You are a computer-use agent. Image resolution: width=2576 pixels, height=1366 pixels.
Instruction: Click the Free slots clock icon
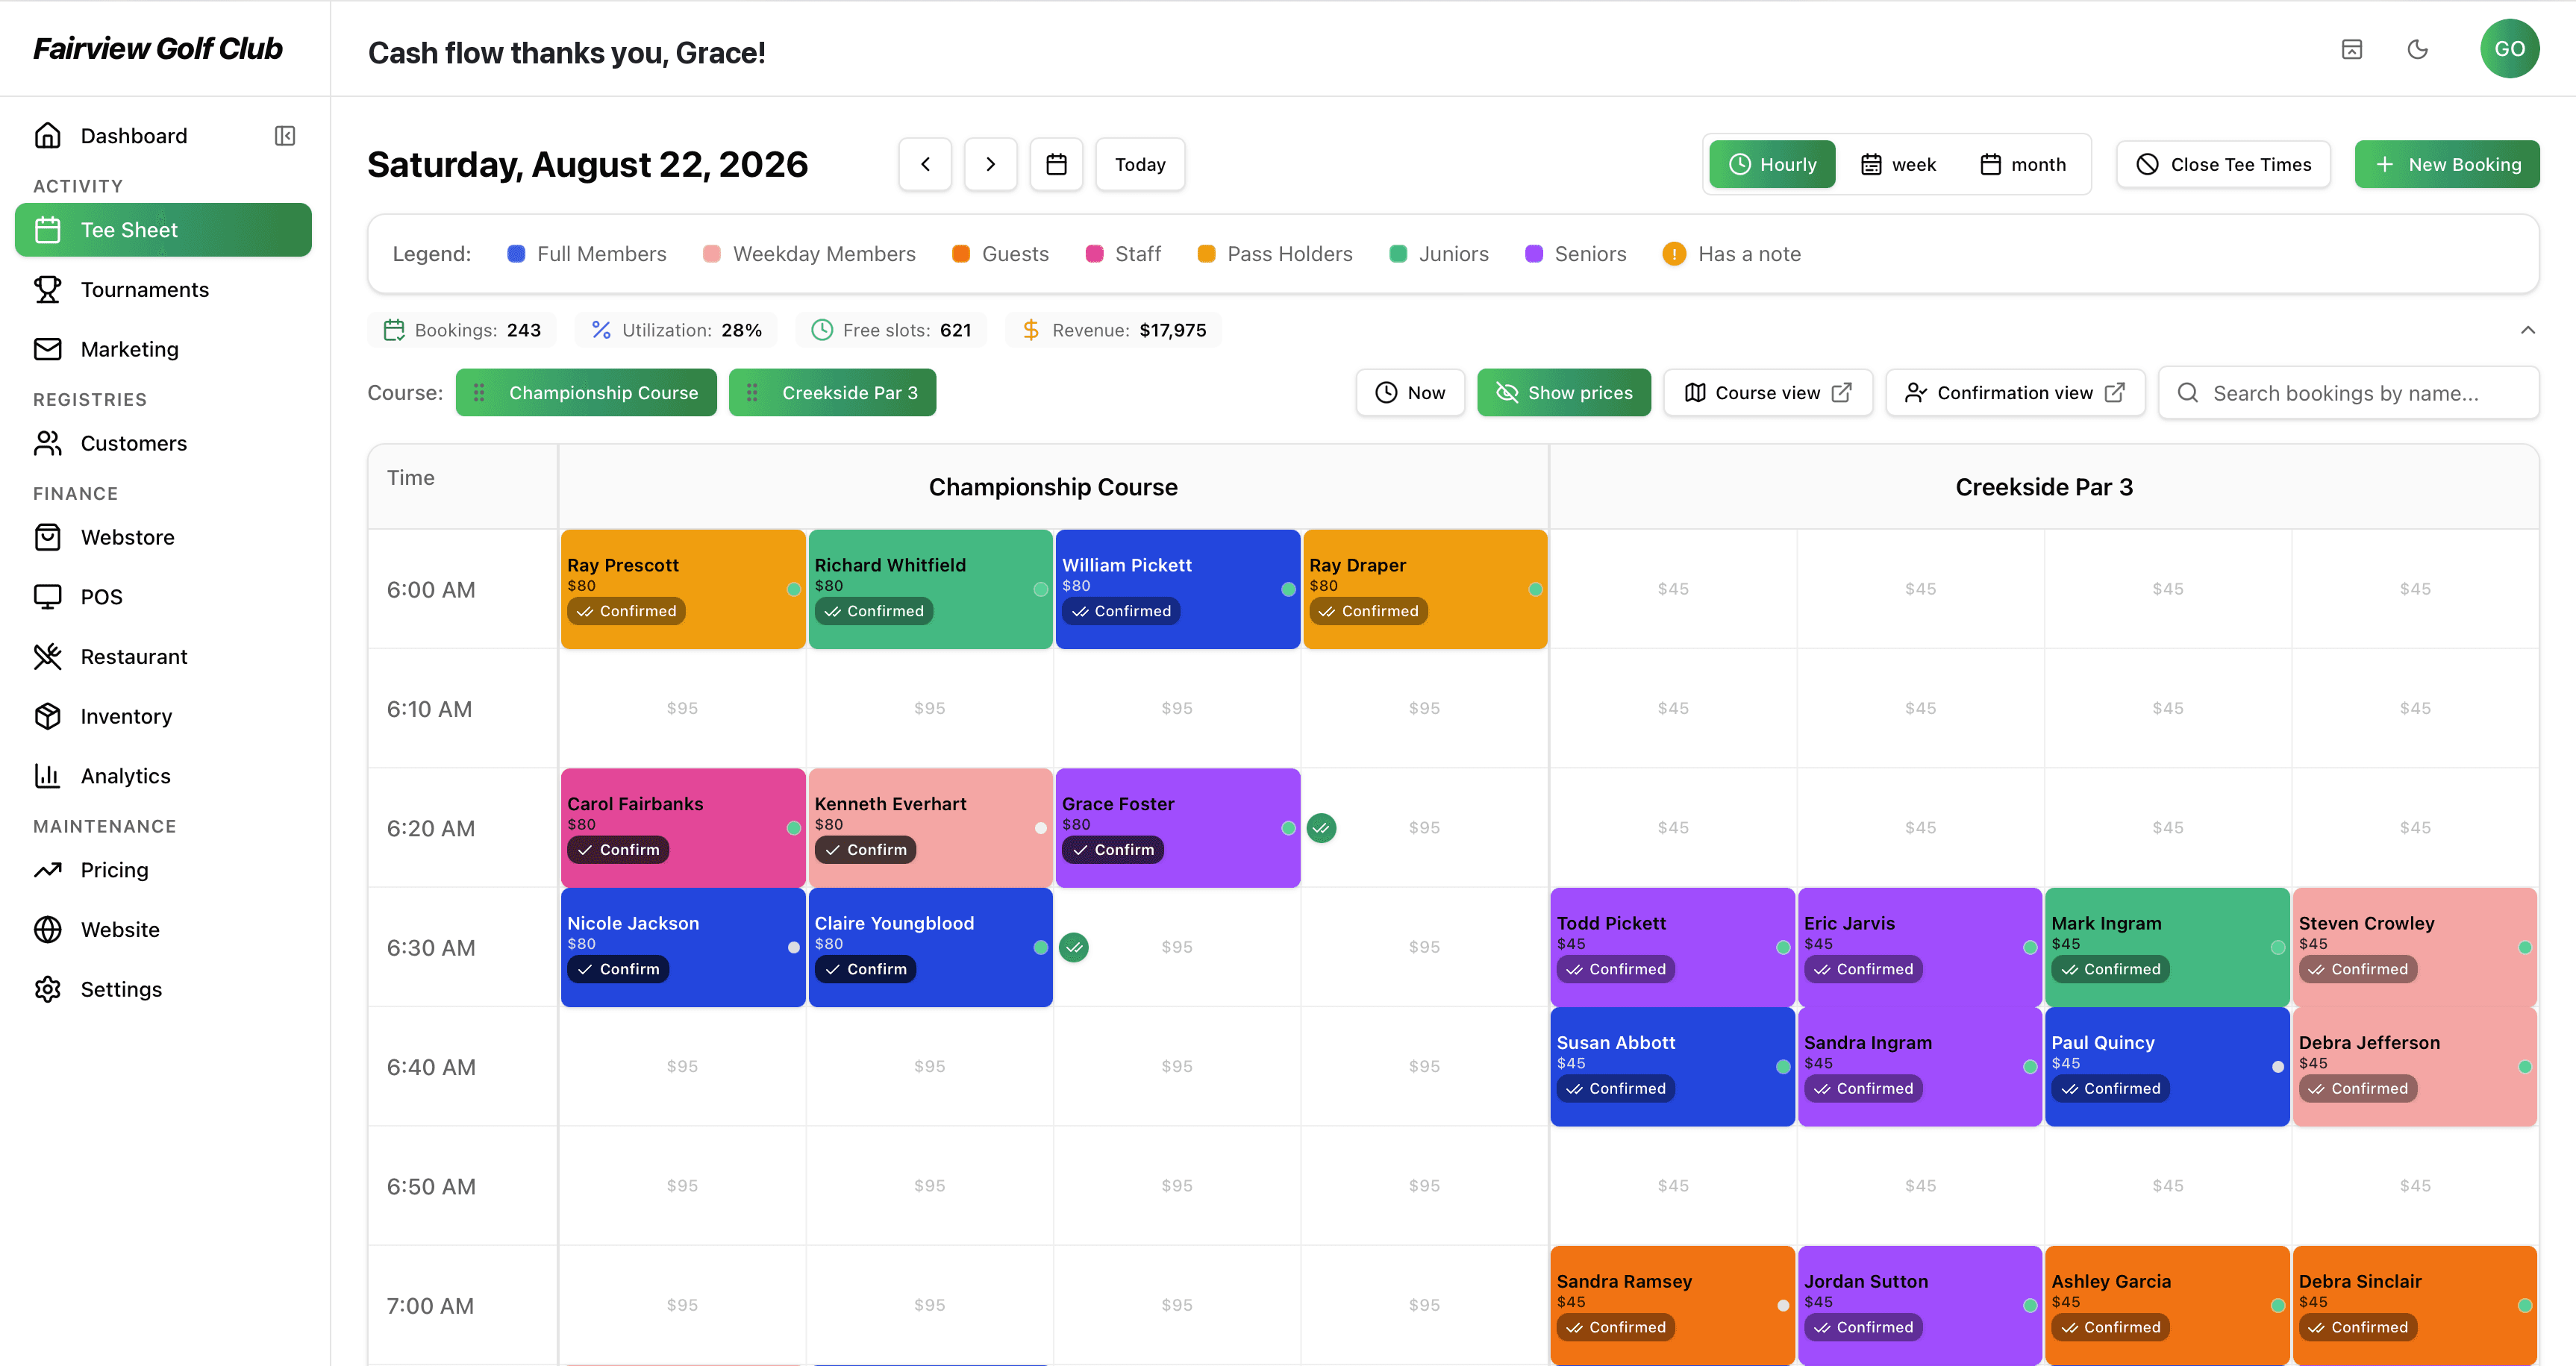822,330
